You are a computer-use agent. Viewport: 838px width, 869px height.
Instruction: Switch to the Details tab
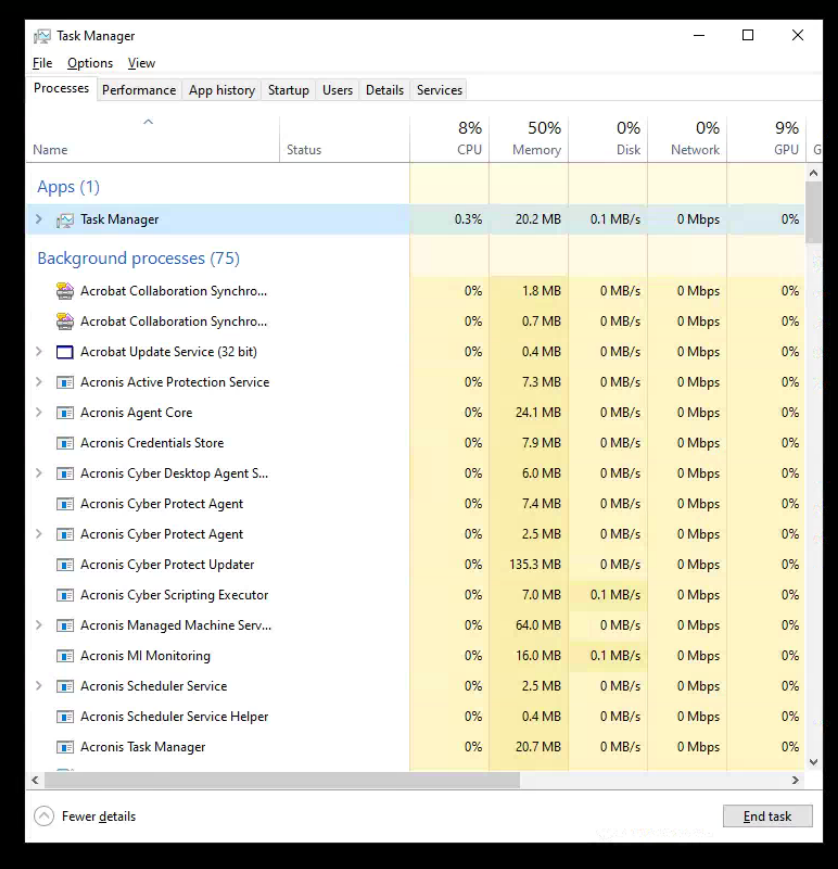tap(385, 90)
